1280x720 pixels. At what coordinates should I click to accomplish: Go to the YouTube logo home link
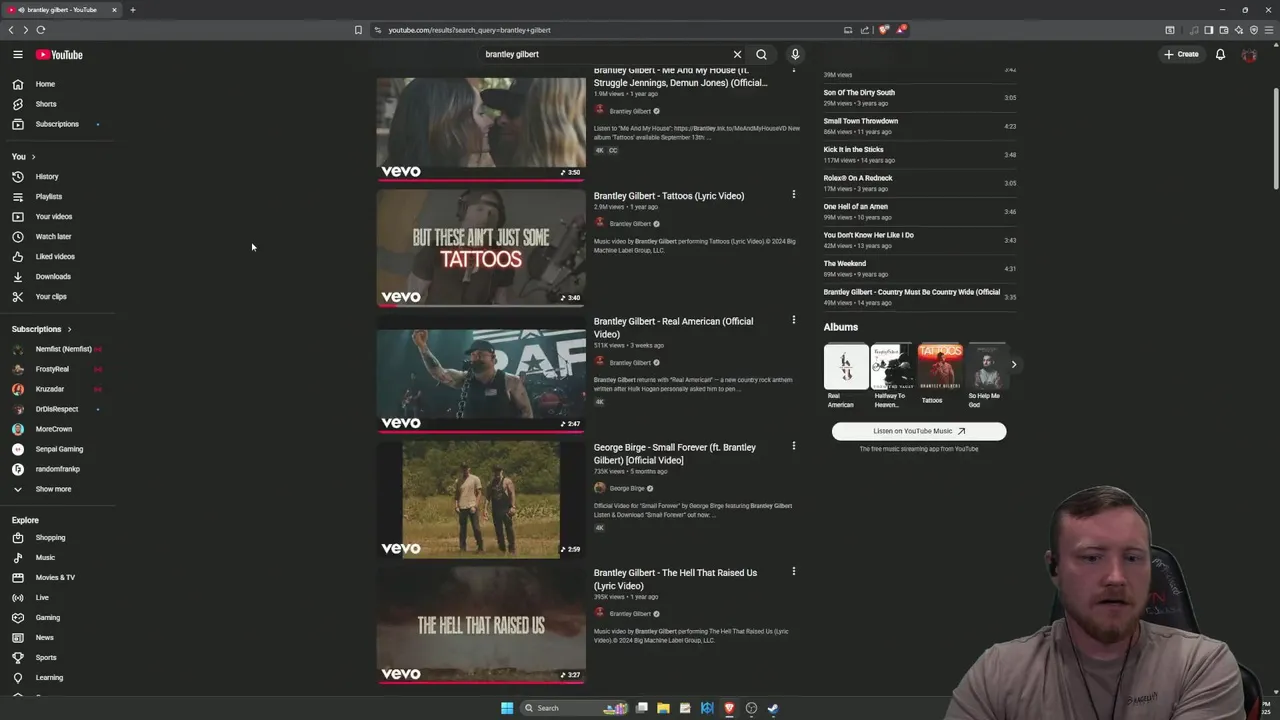point(59,55)
